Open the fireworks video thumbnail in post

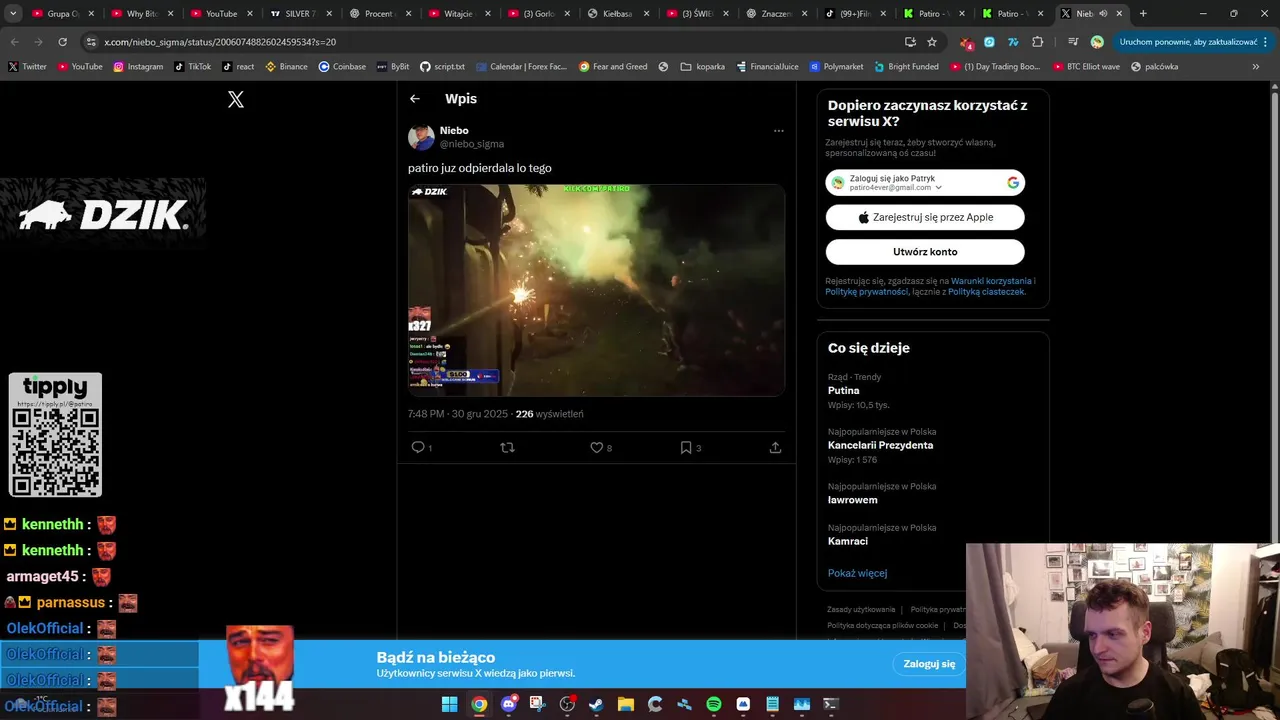[x=596, y=290]
